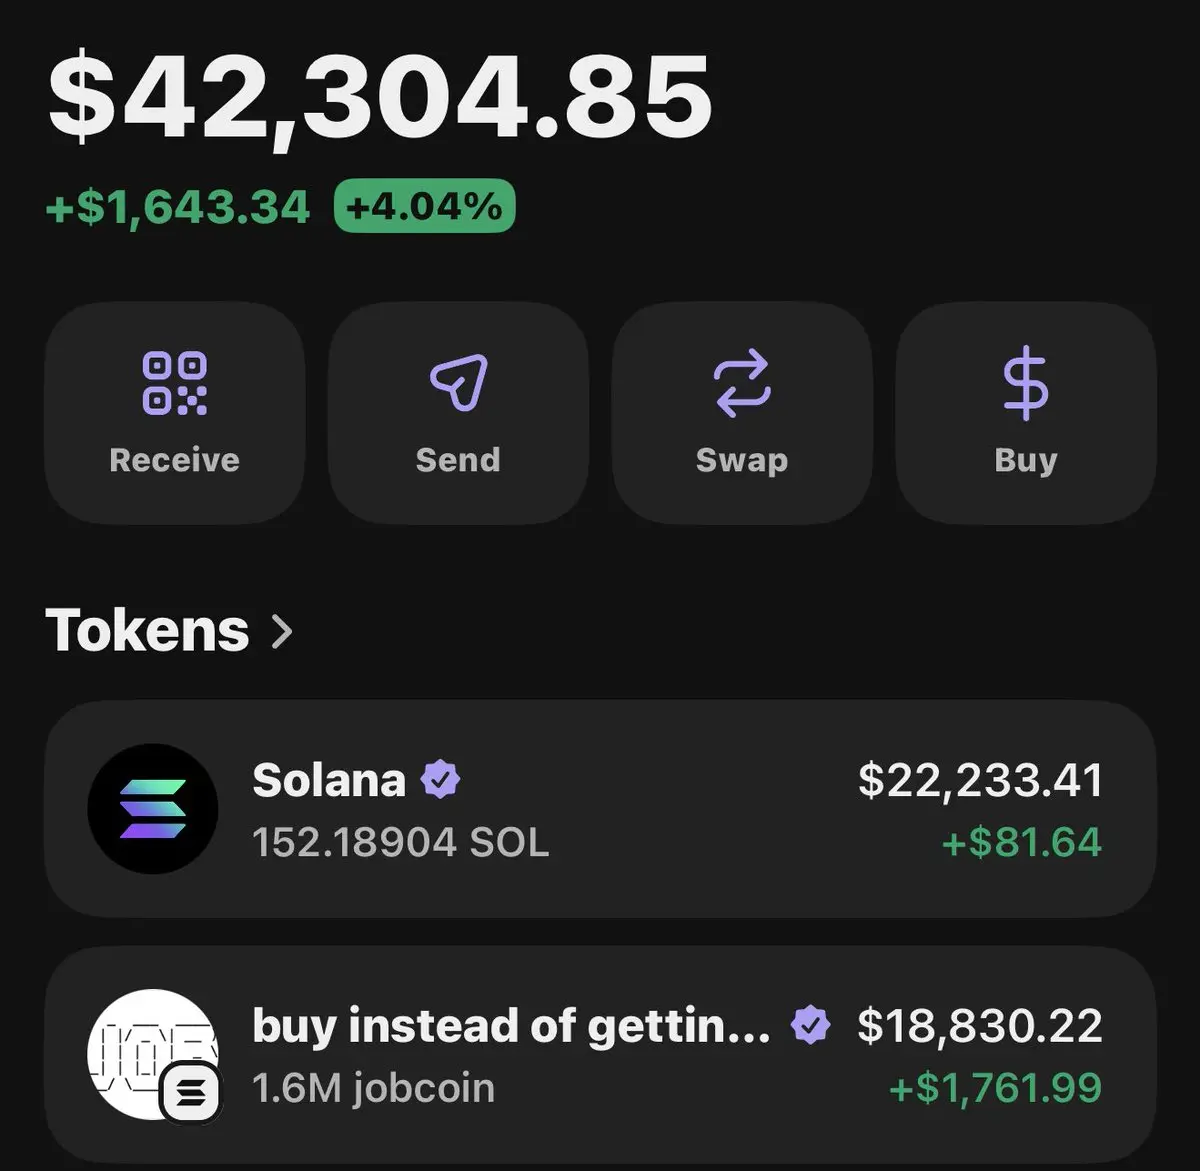The width and height of the screenshot is (1200, 1171).
Task: Open the jobcoin $18,830.22 value
Action: tap(980, 1026)
